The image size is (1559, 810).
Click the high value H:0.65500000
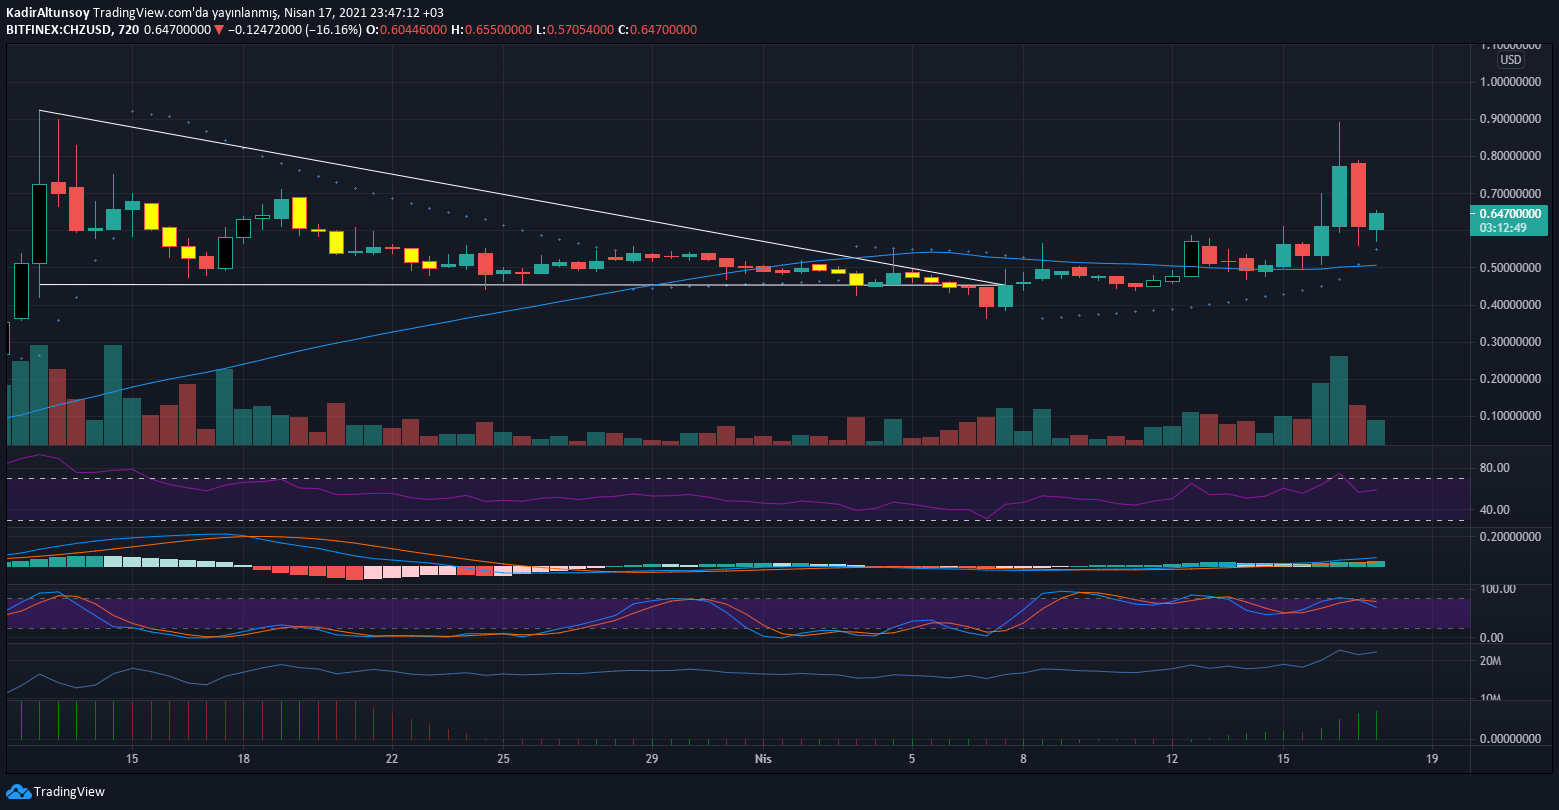coord(491,30)
